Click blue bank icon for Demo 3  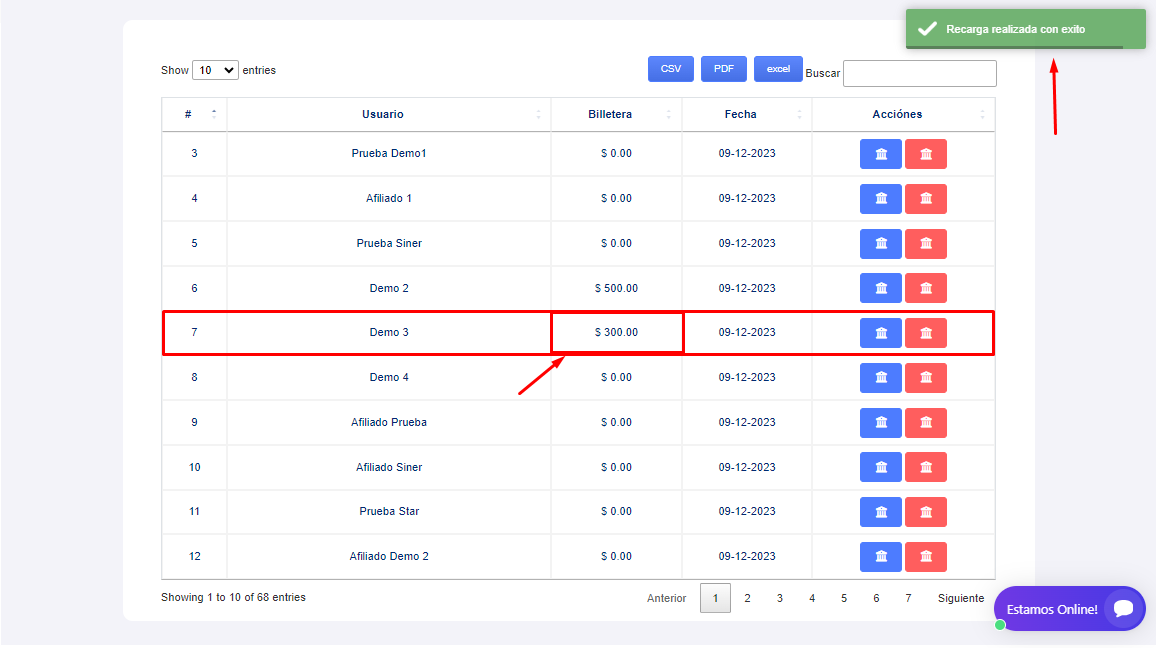coord(880,333)
